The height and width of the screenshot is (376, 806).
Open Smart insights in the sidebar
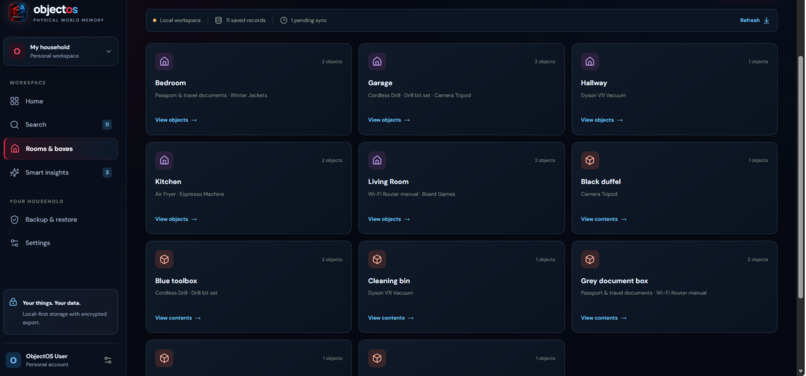(x=61, y=172)
